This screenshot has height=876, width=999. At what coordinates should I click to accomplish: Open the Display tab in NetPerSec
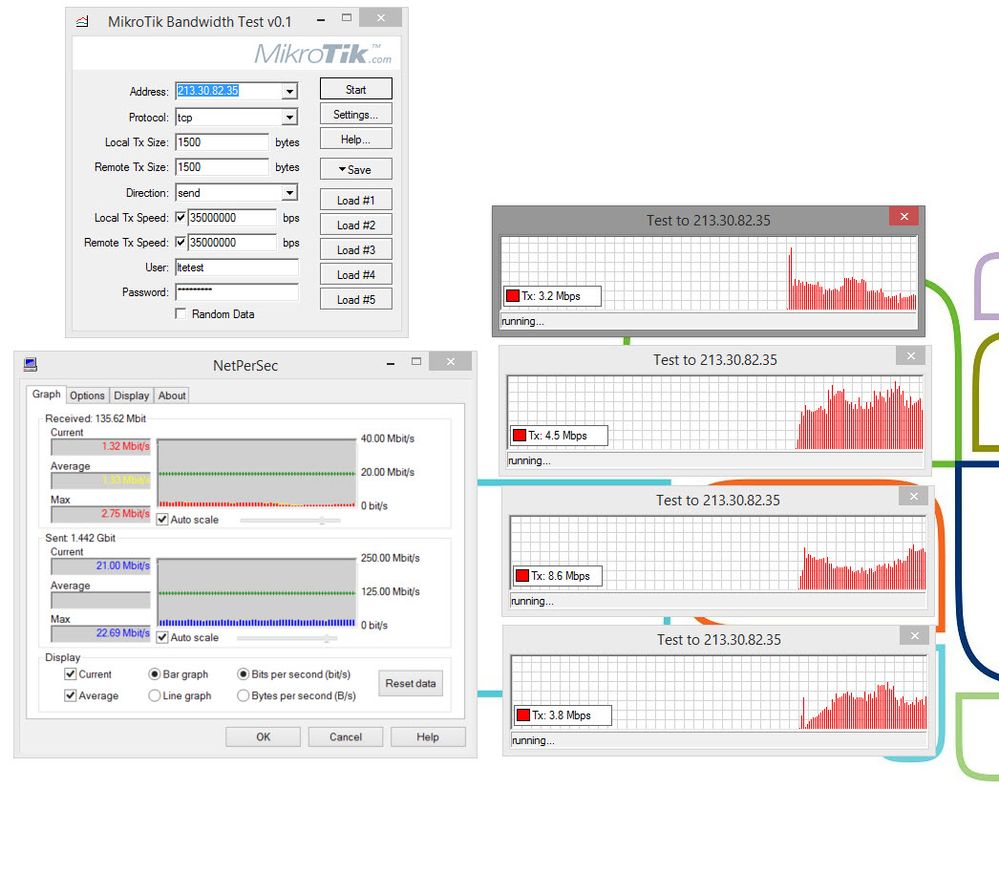[x=131, y=396]
